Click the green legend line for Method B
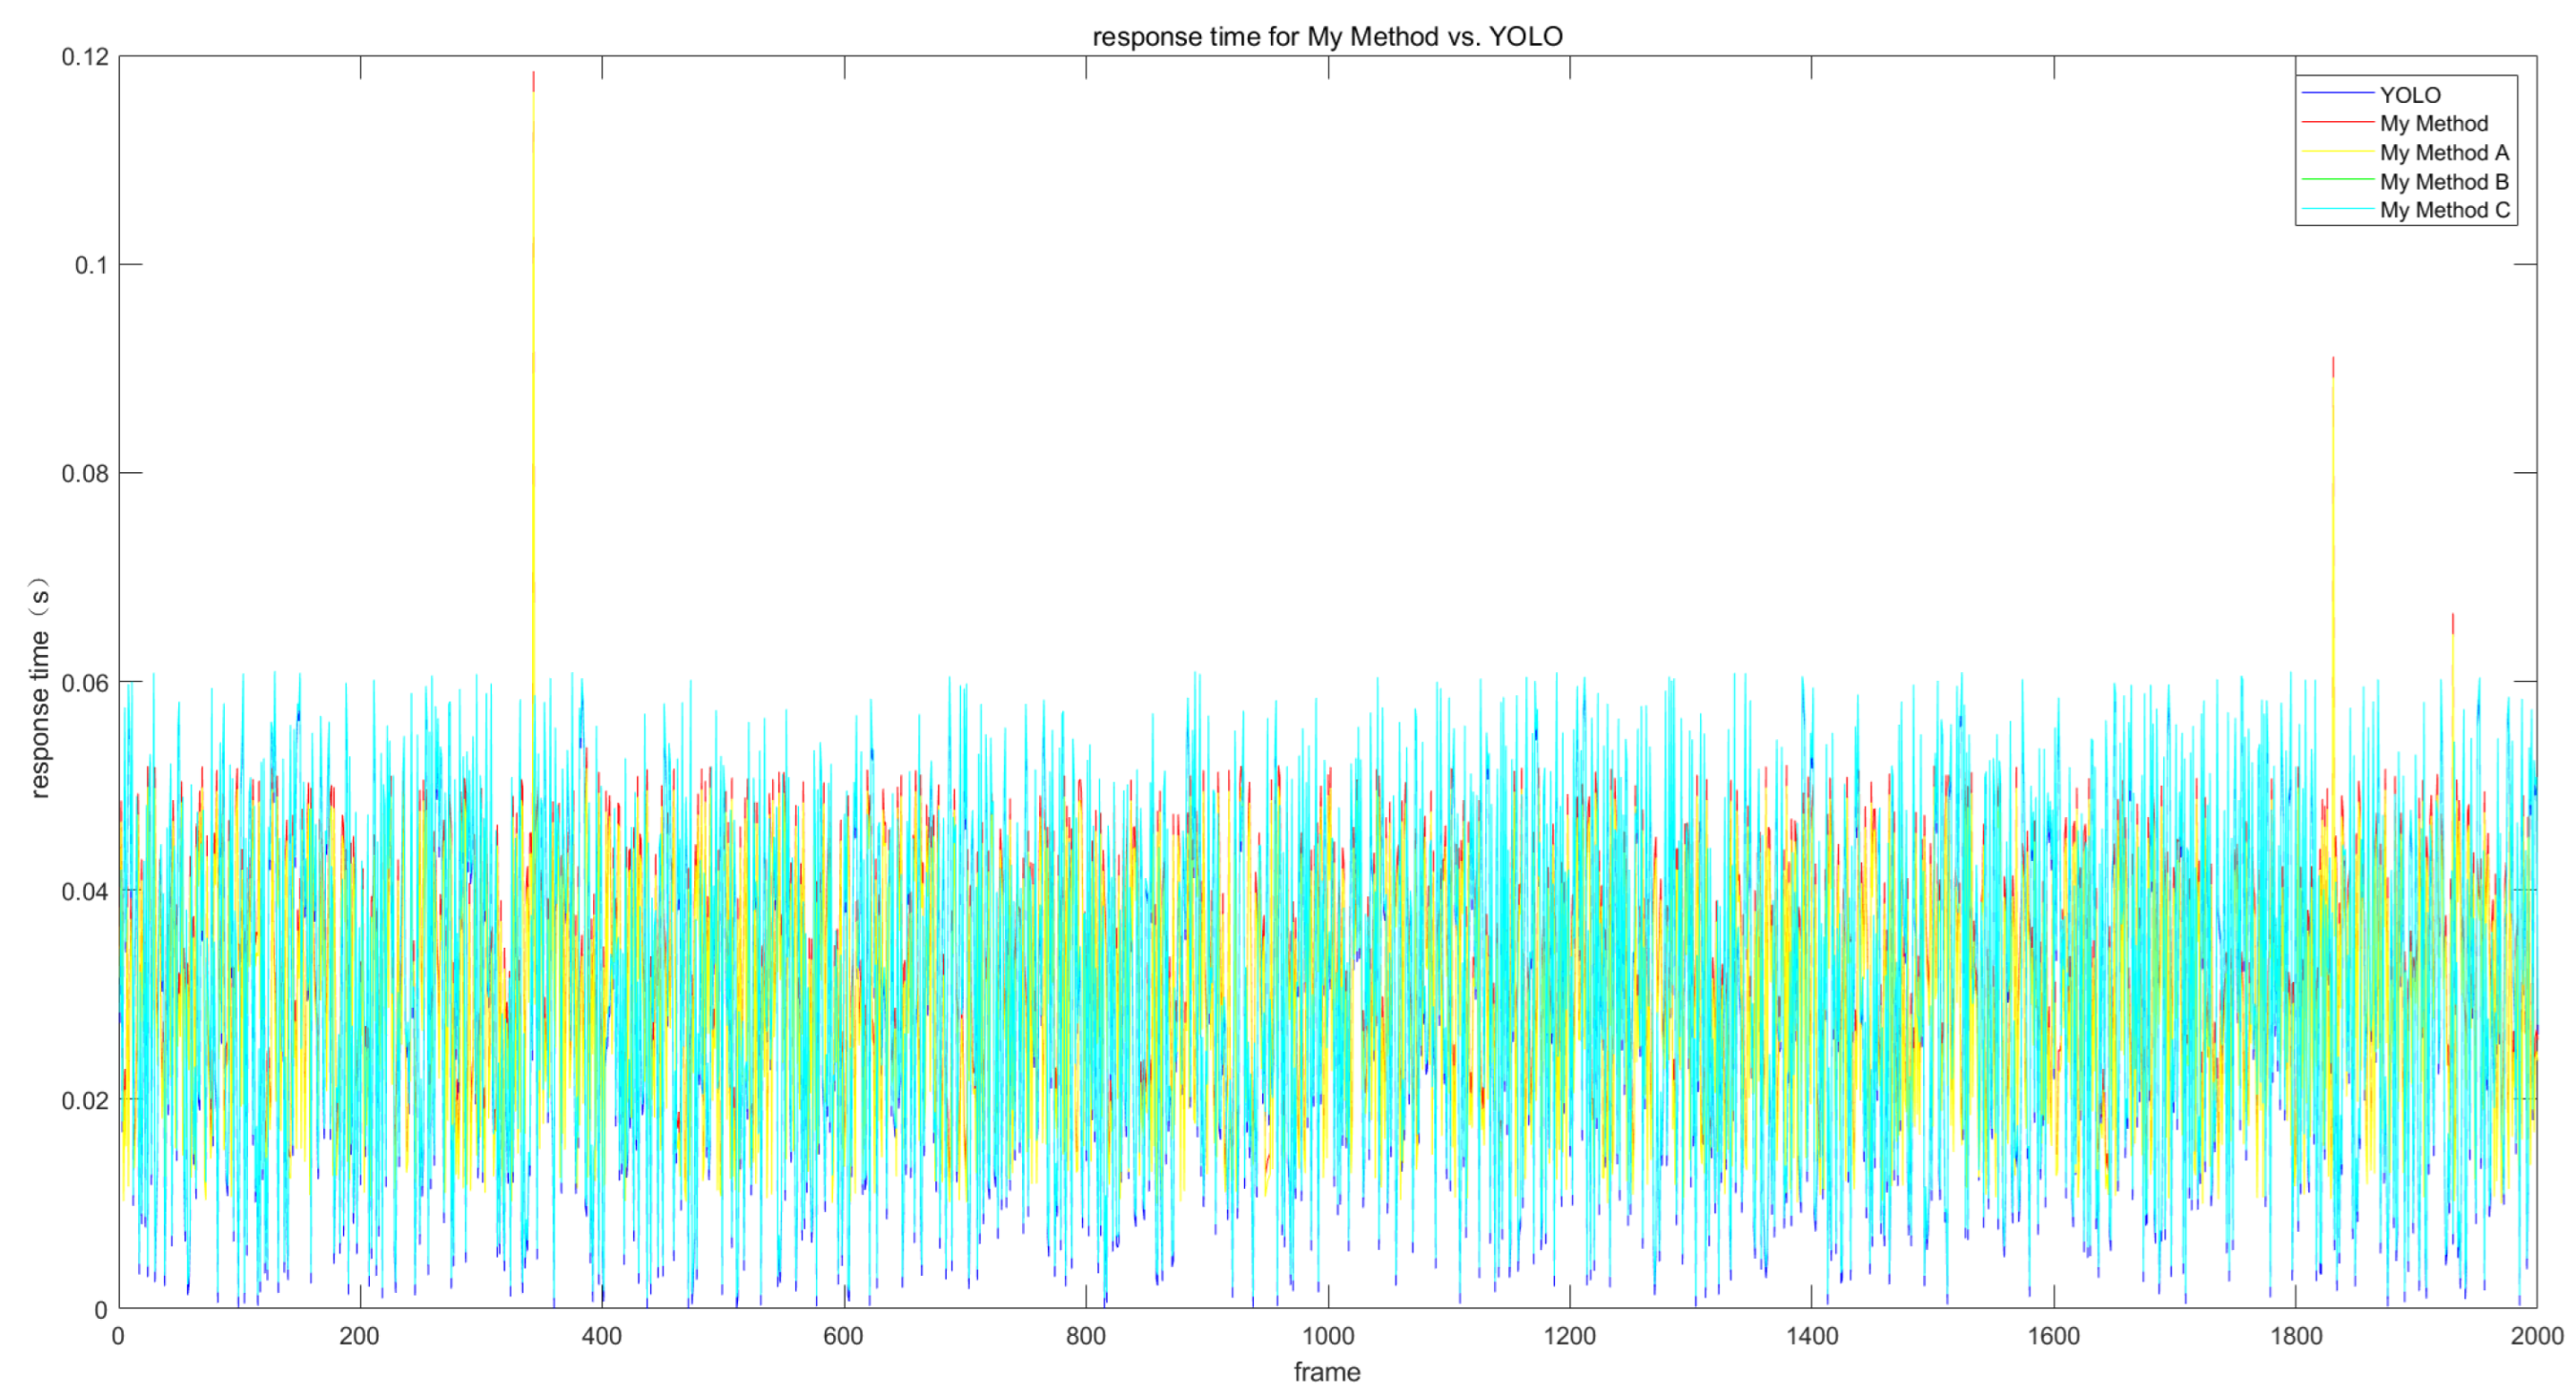 (x=2337, y=180)
